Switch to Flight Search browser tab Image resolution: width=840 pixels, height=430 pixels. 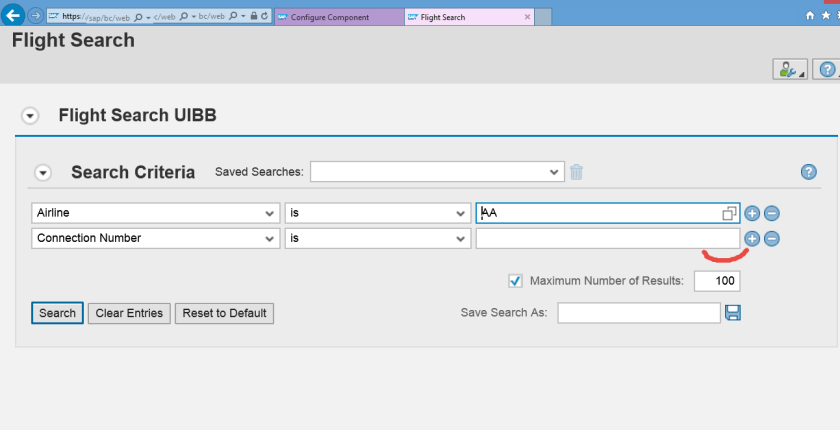pyautogui.click(x=469, y=17)
